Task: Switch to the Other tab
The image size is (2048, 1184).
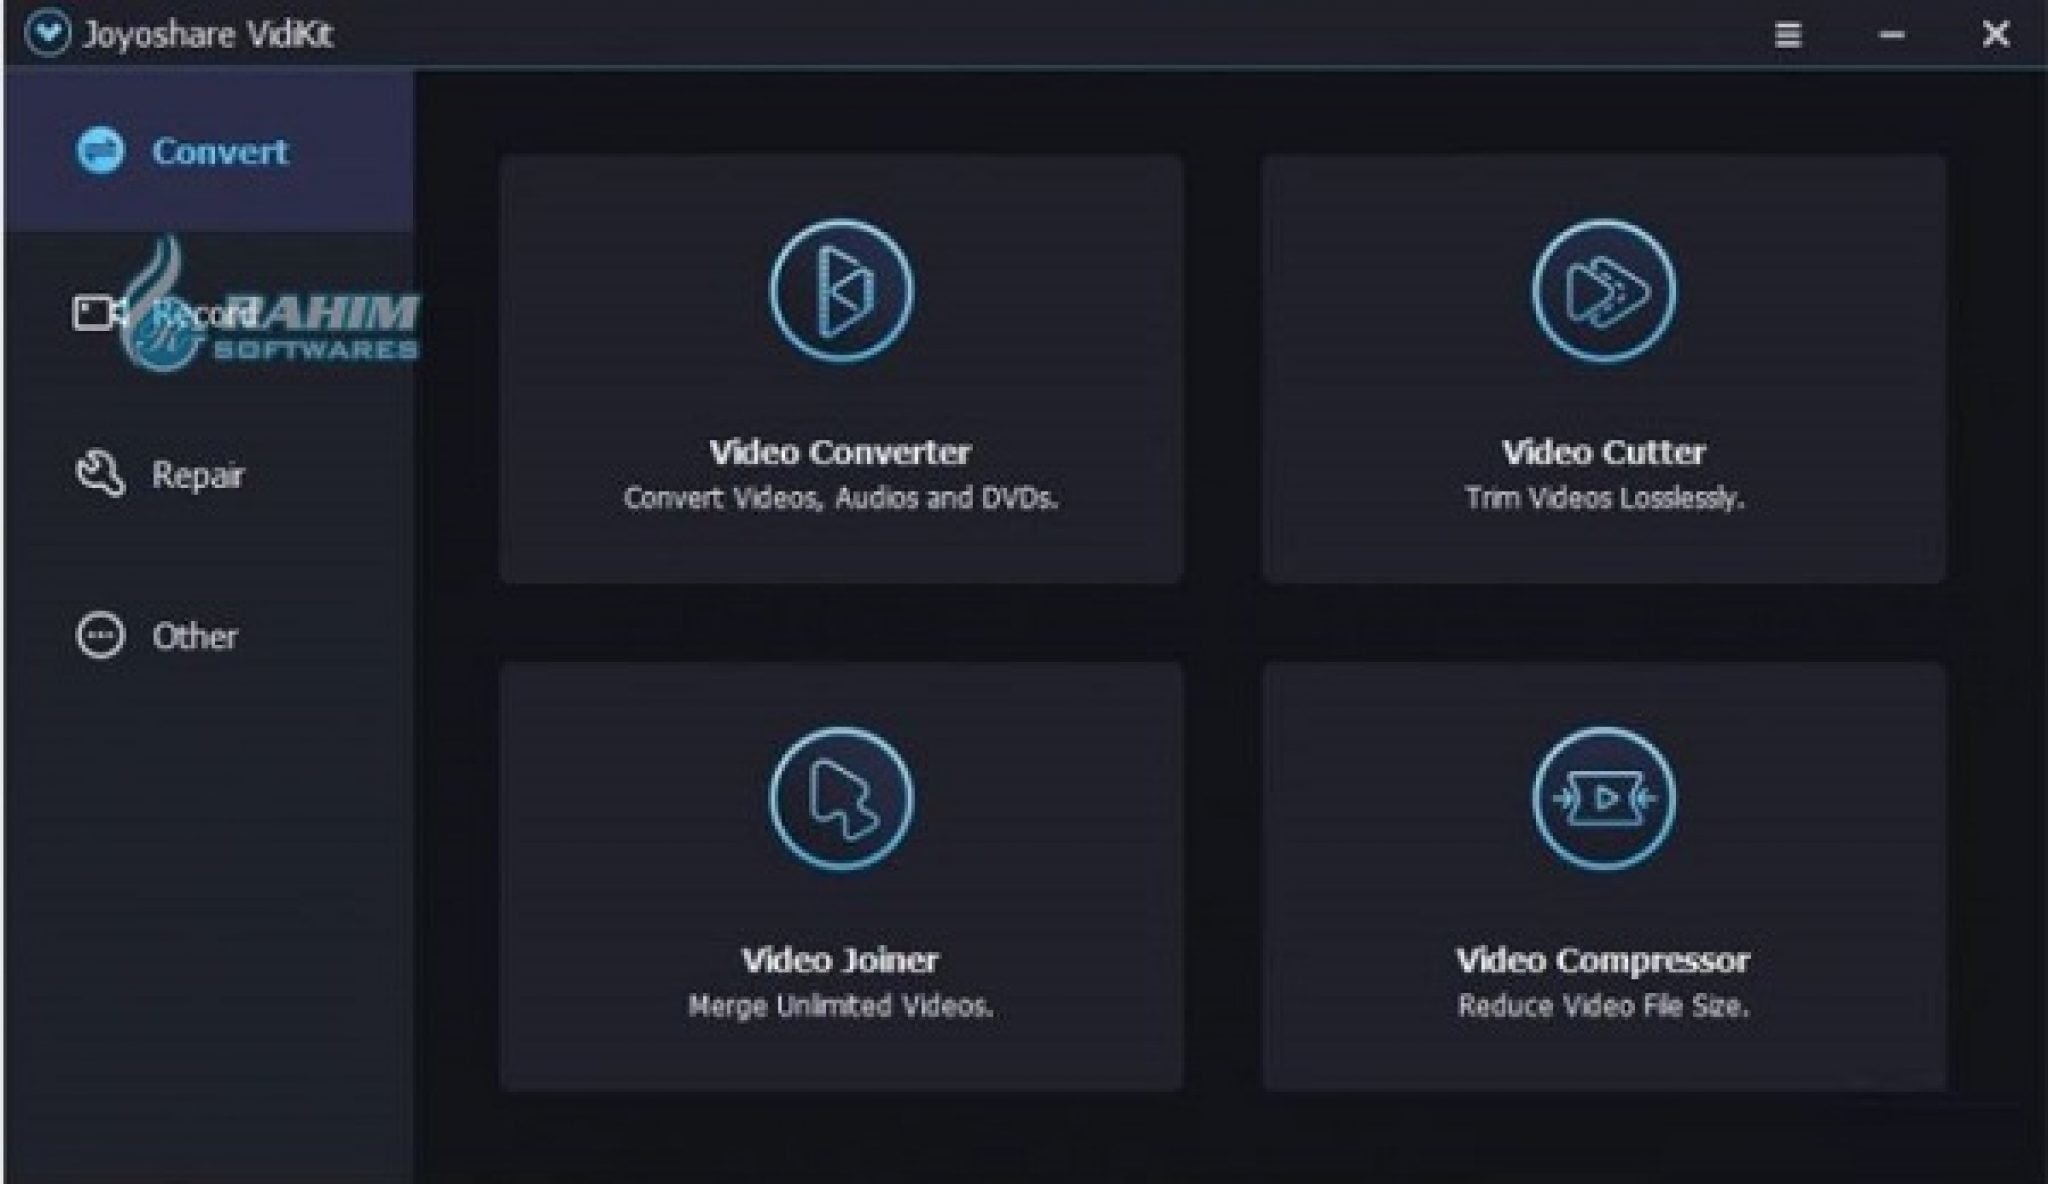Action: tap(195, 637)
